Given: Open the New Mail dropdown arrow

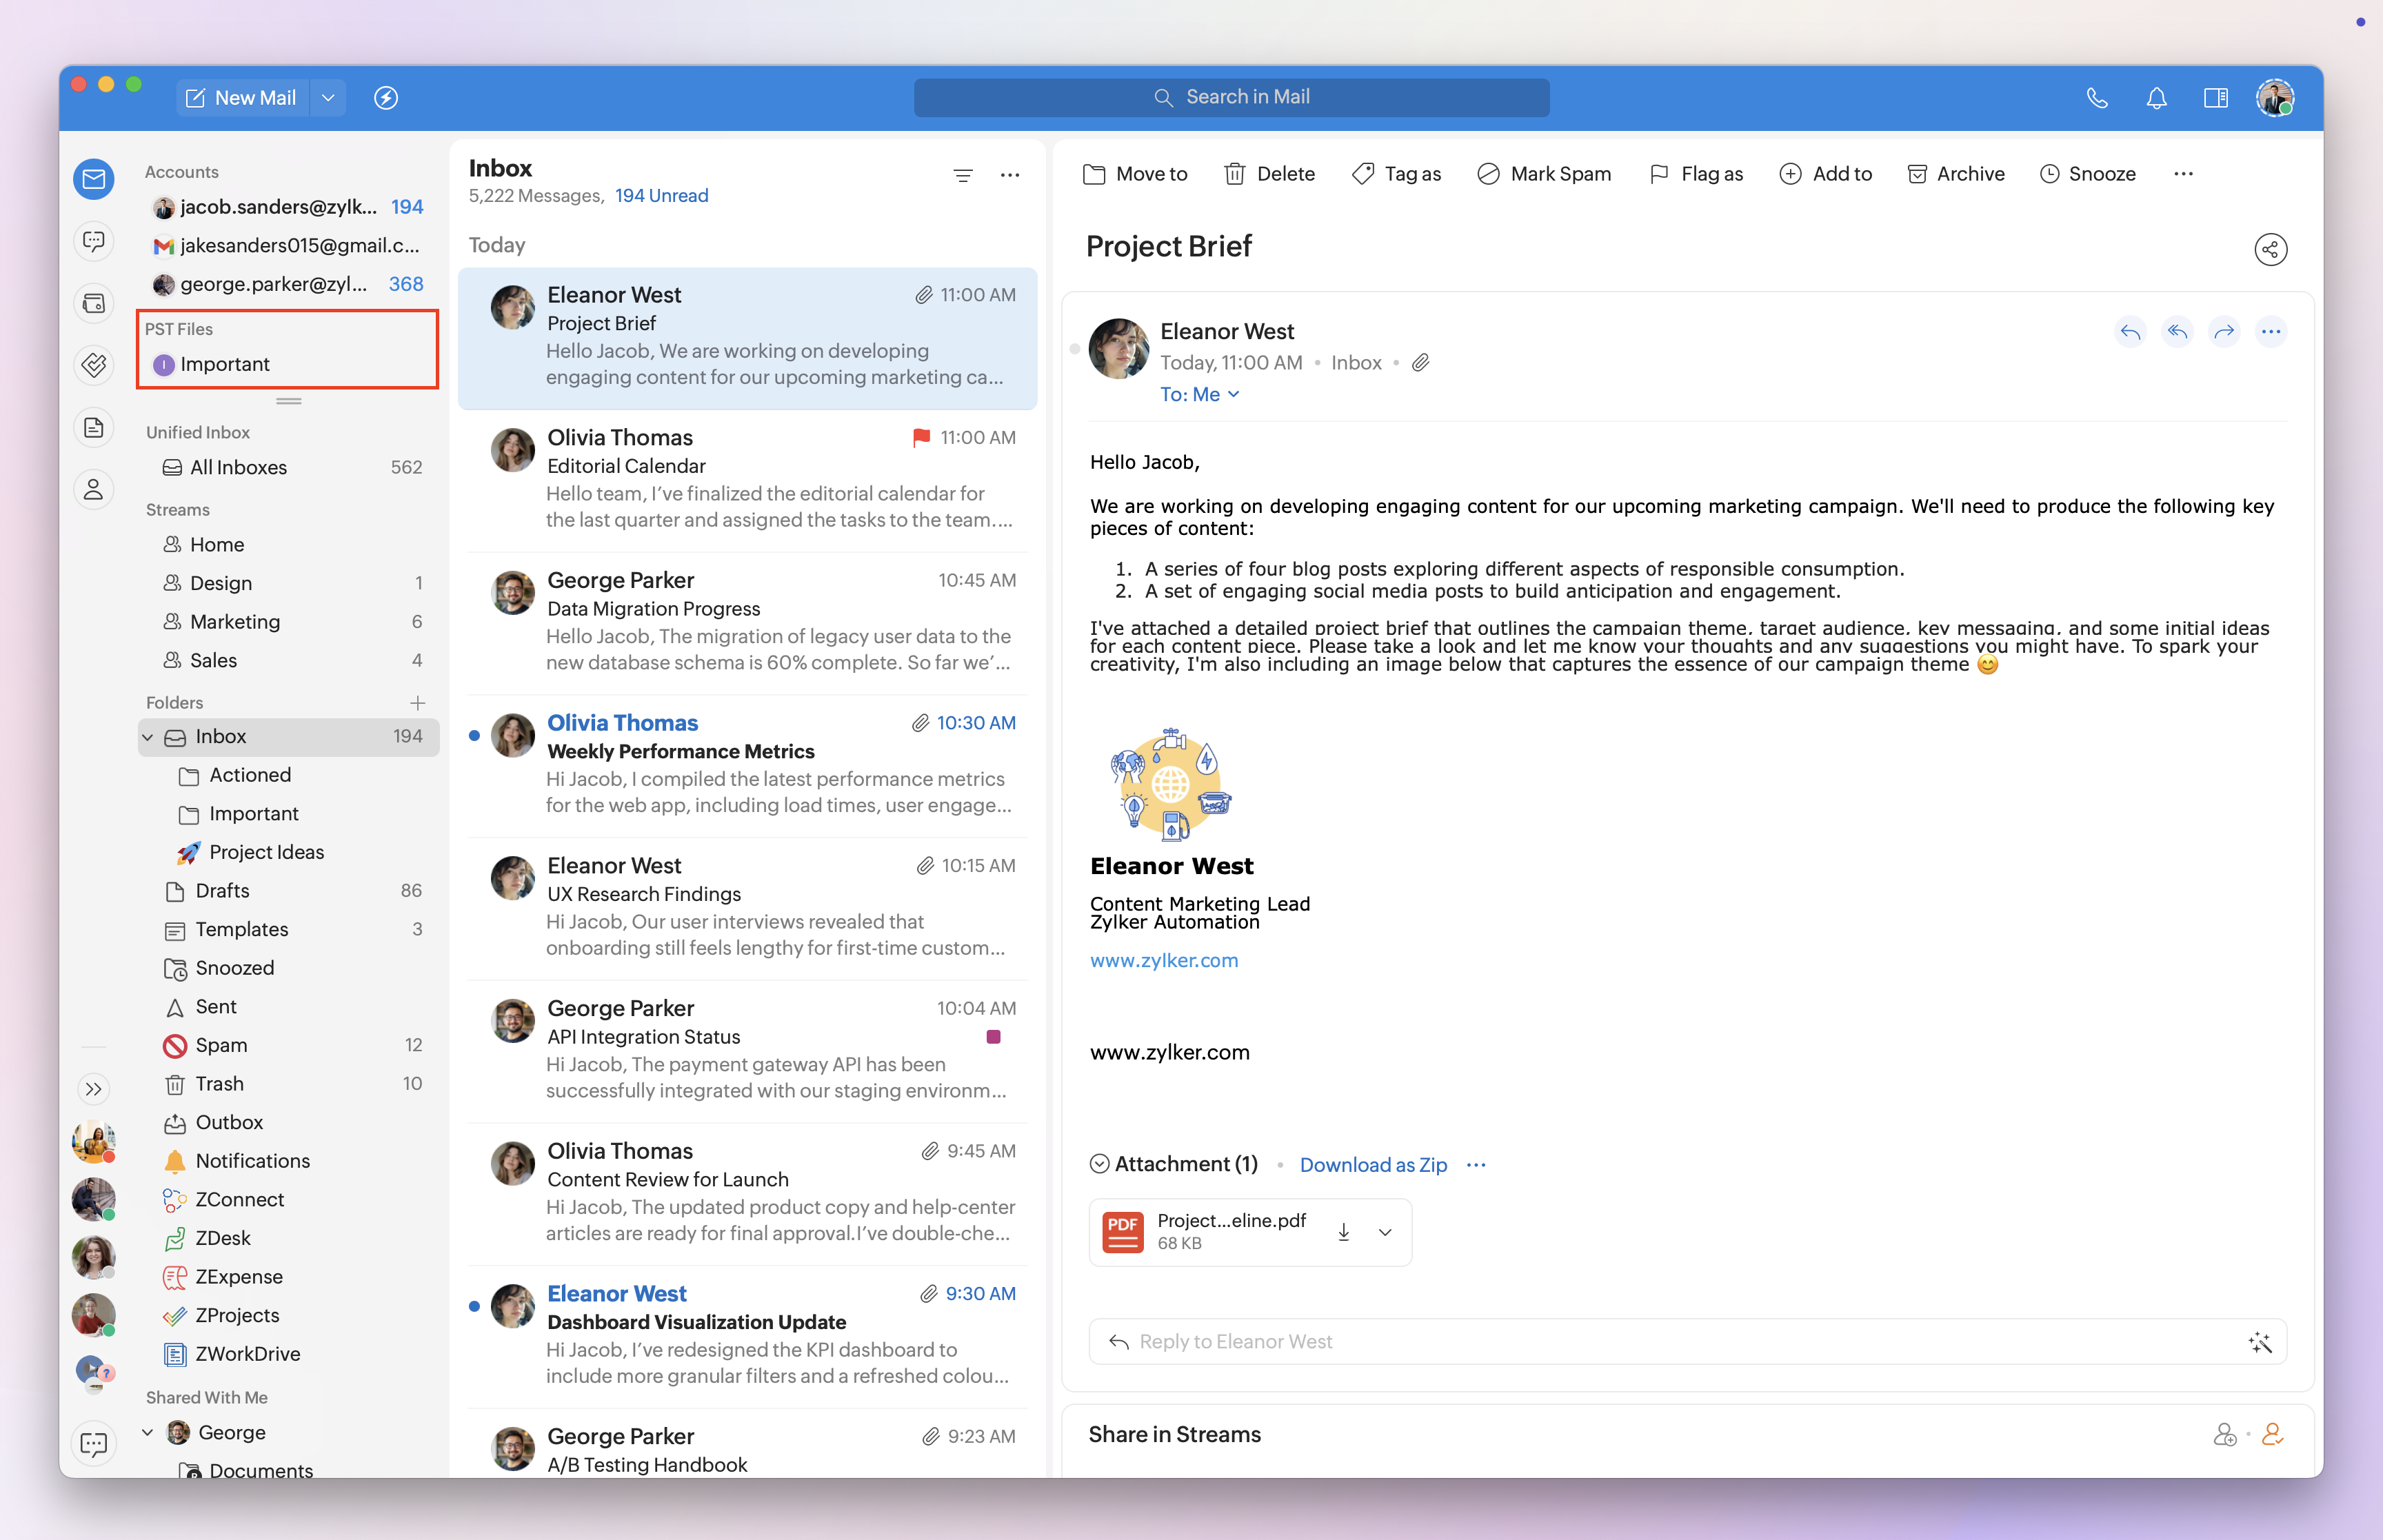Looking at the screenshot, I should (328, 98).
